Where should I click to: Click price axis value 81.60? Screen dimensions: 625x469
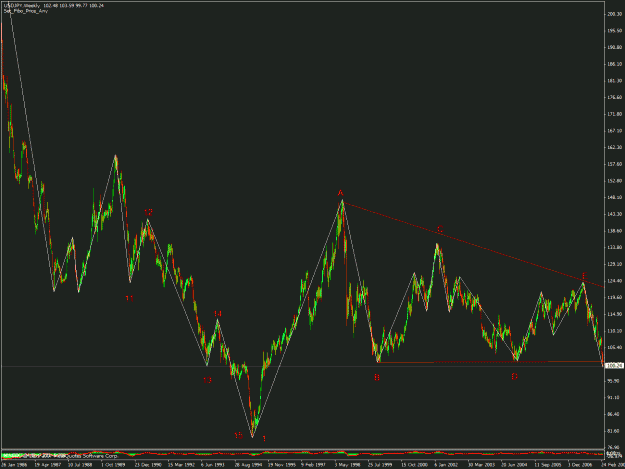(x=614, y=431)
